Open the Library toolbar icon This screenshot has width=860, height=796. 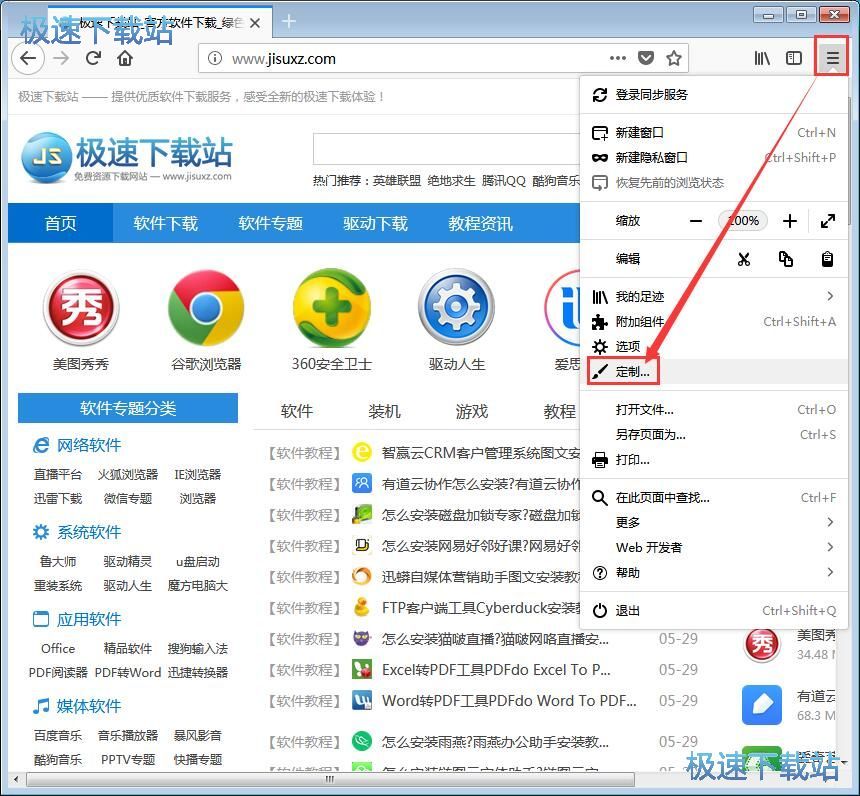pos(762,58)
